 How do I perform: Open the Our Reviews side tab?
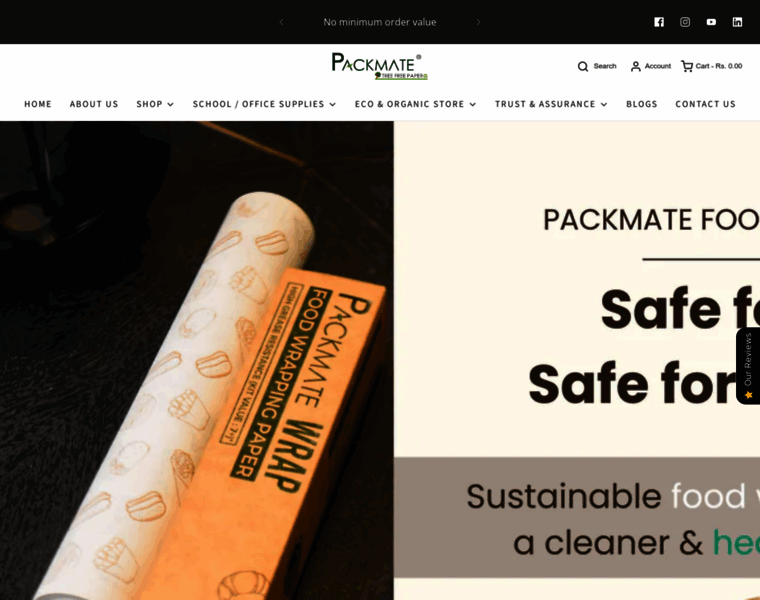point(748,366)
